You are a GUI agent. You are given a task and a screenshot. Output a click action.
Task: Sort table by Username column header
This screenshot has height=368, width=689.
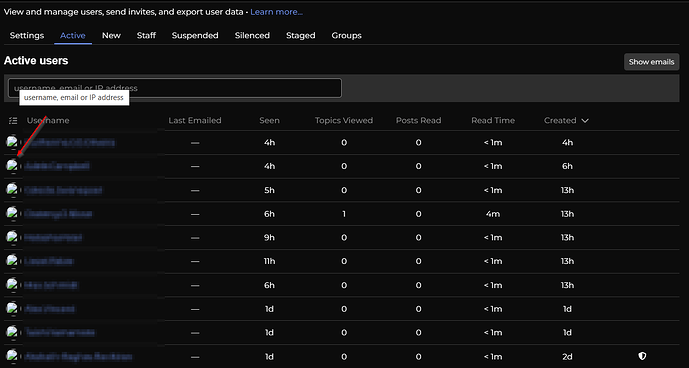[48, 120]
